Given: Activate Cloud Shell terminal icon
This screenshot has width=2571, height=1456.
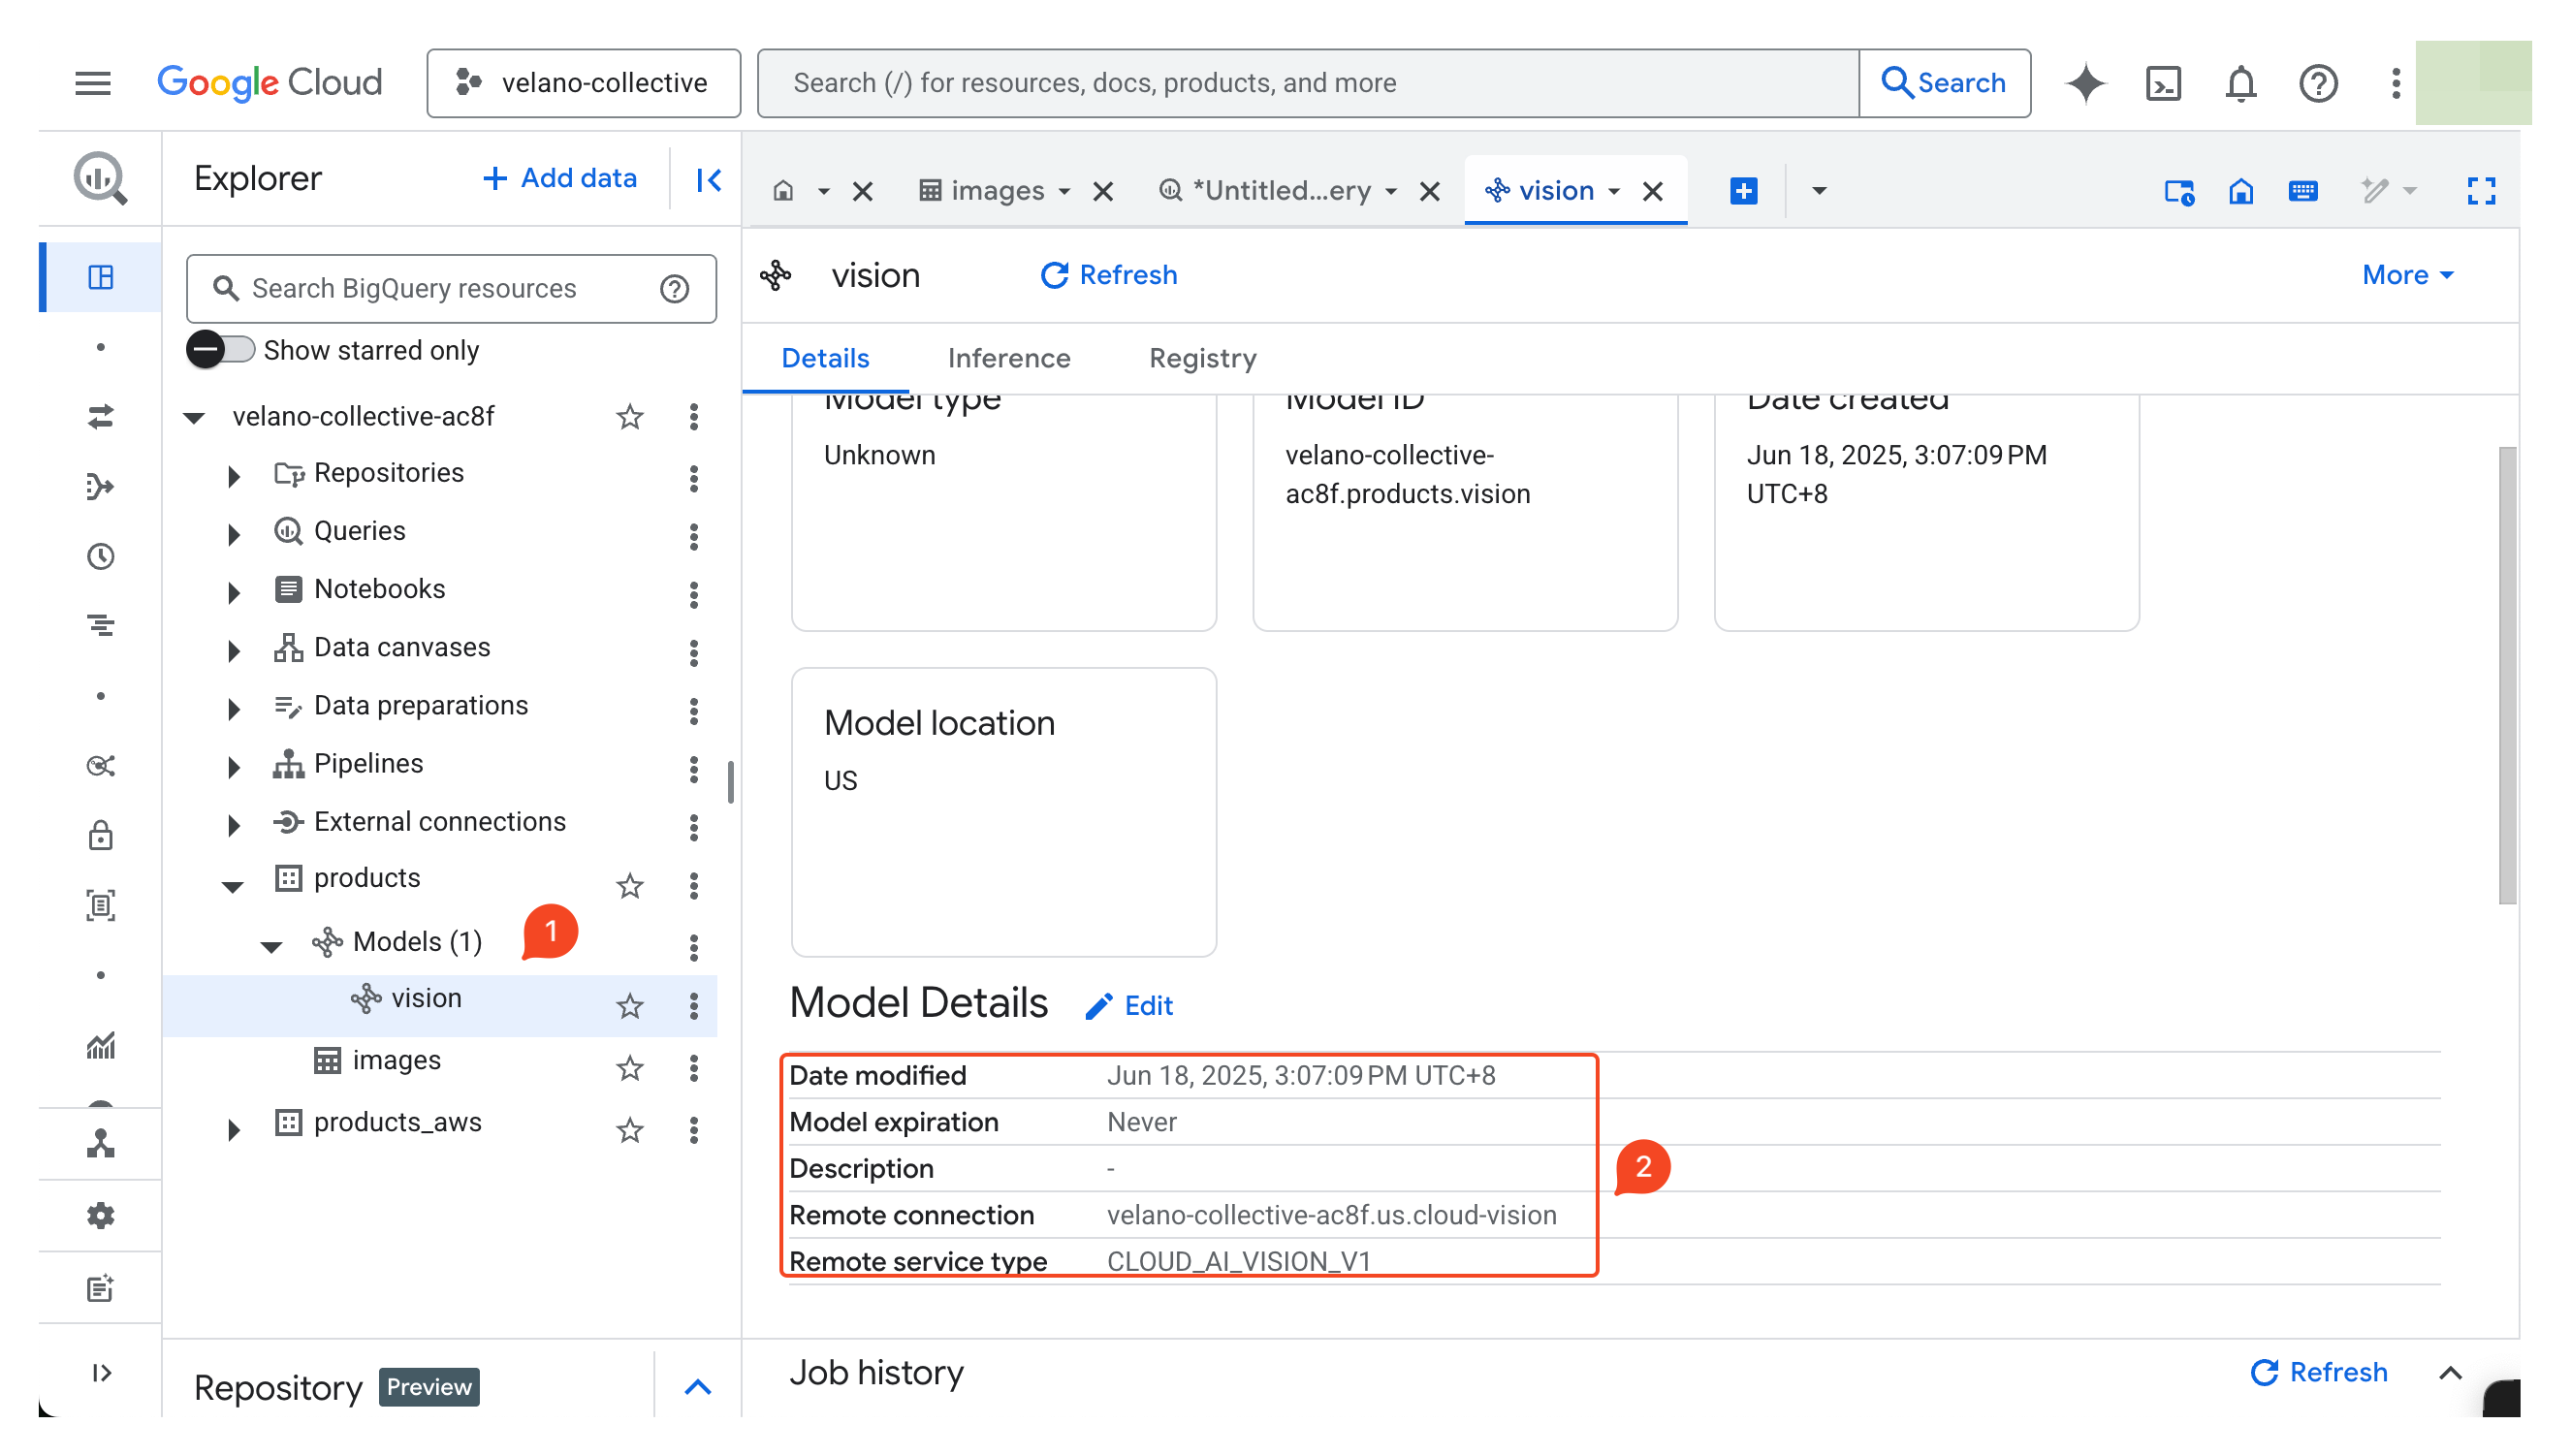Looking at the screenshot, I should pos(2164,83).
